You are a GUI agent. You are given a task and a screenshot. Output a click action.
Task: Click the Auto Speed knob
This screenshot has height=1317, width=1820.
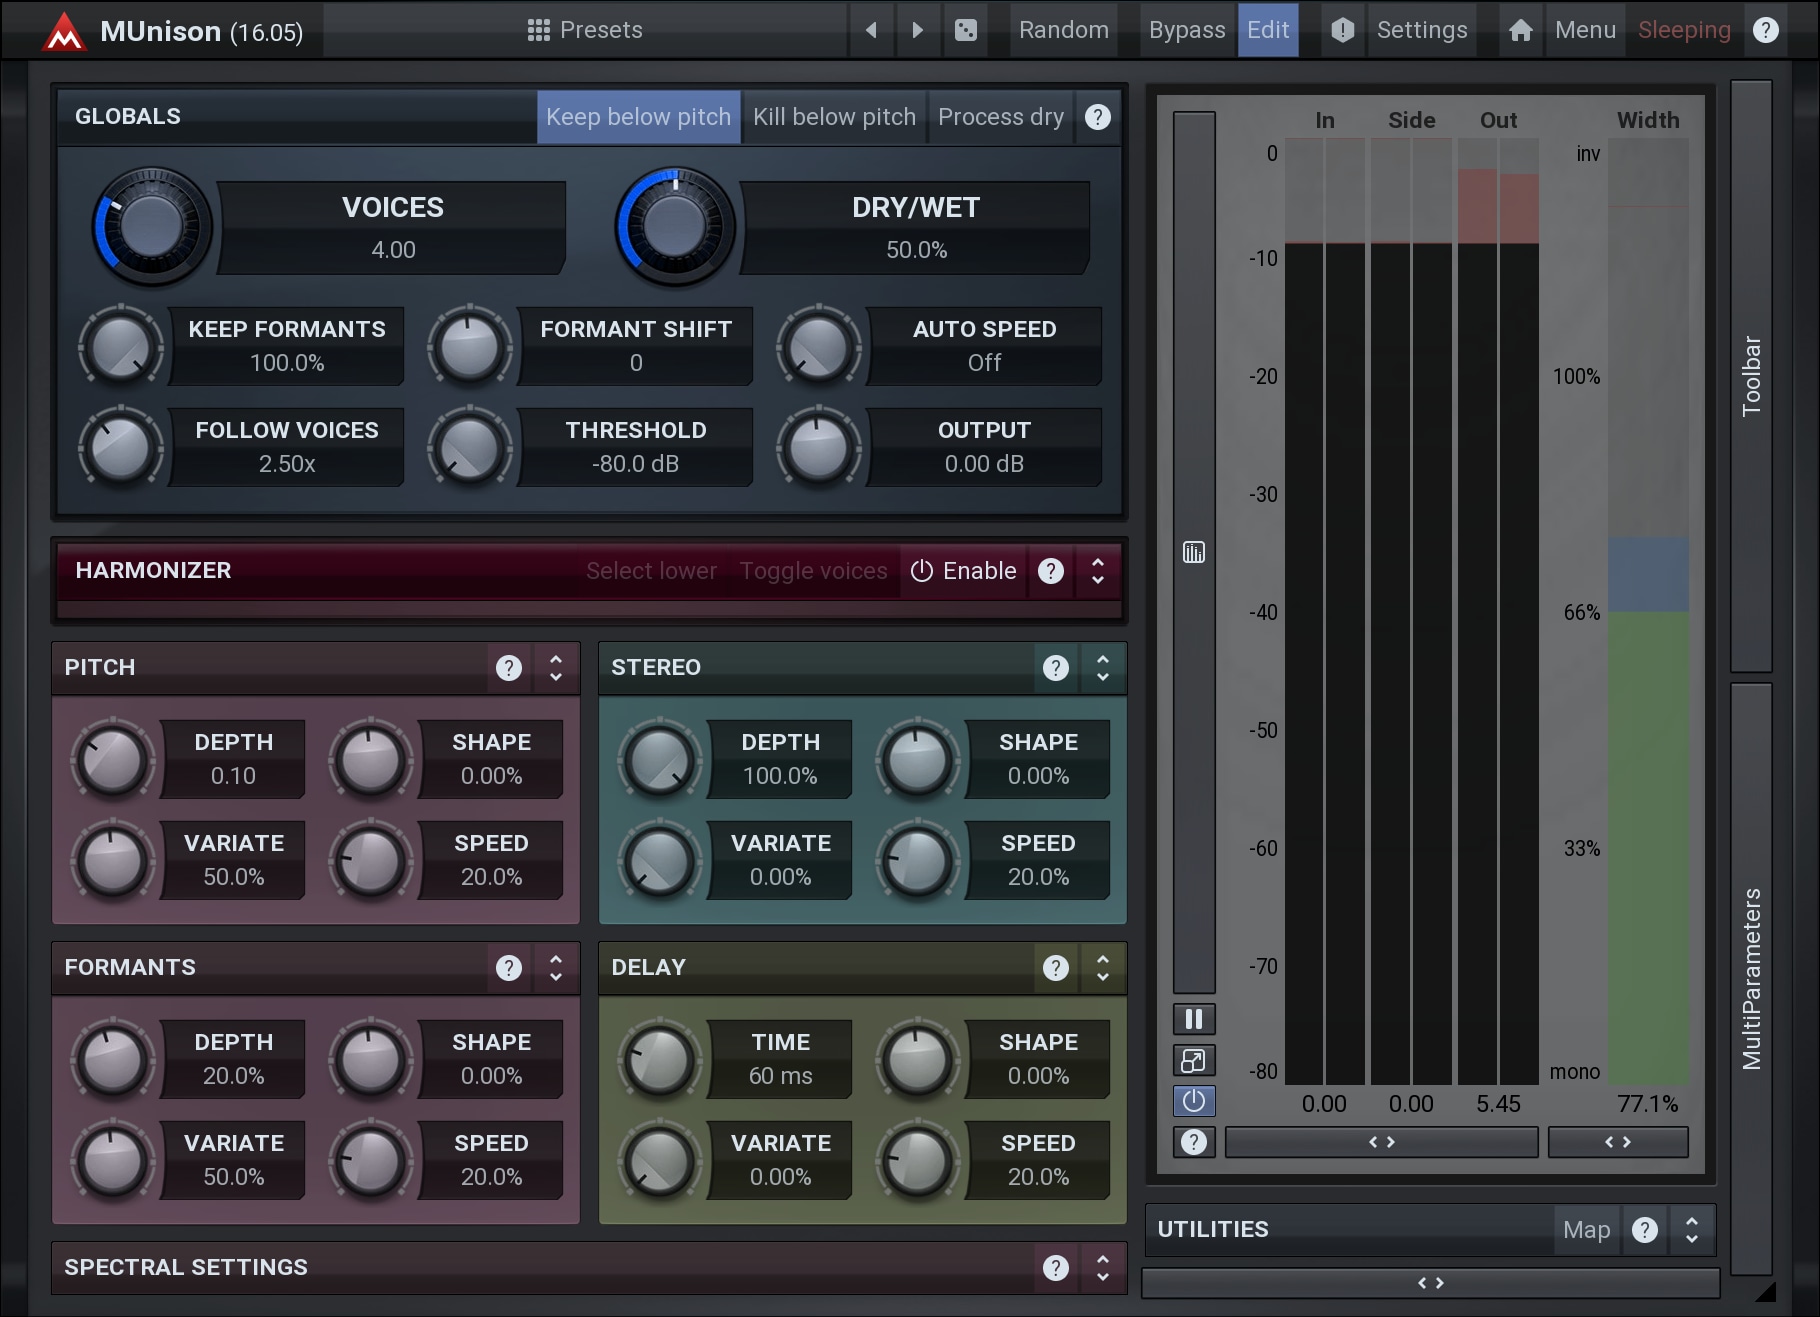pos(819,347)
